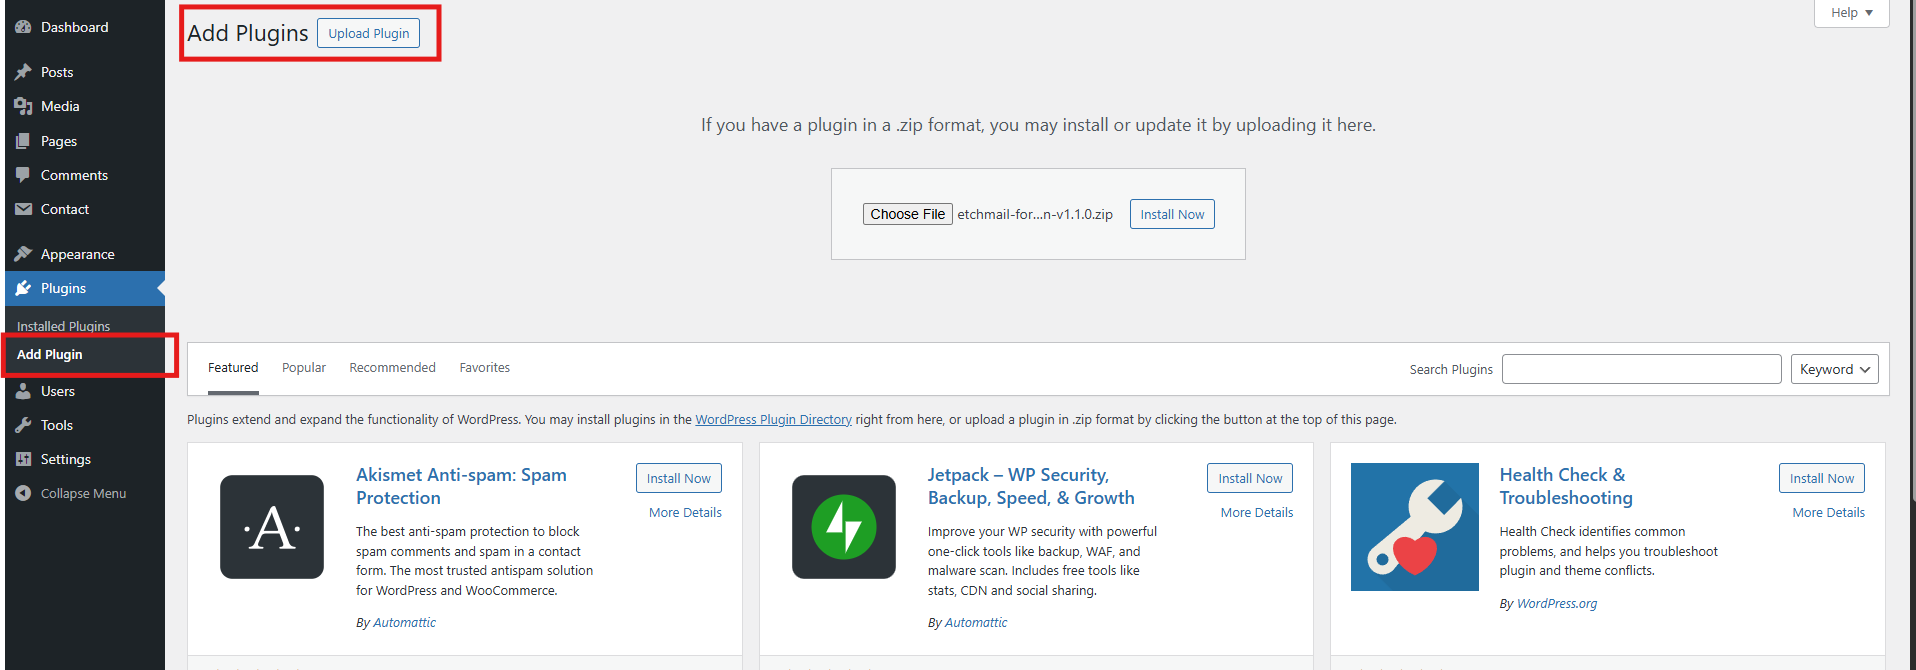The image size is (1916, 670).
Task: Click Install Now for uploaded zip
Action: [x=1172, y=214]
